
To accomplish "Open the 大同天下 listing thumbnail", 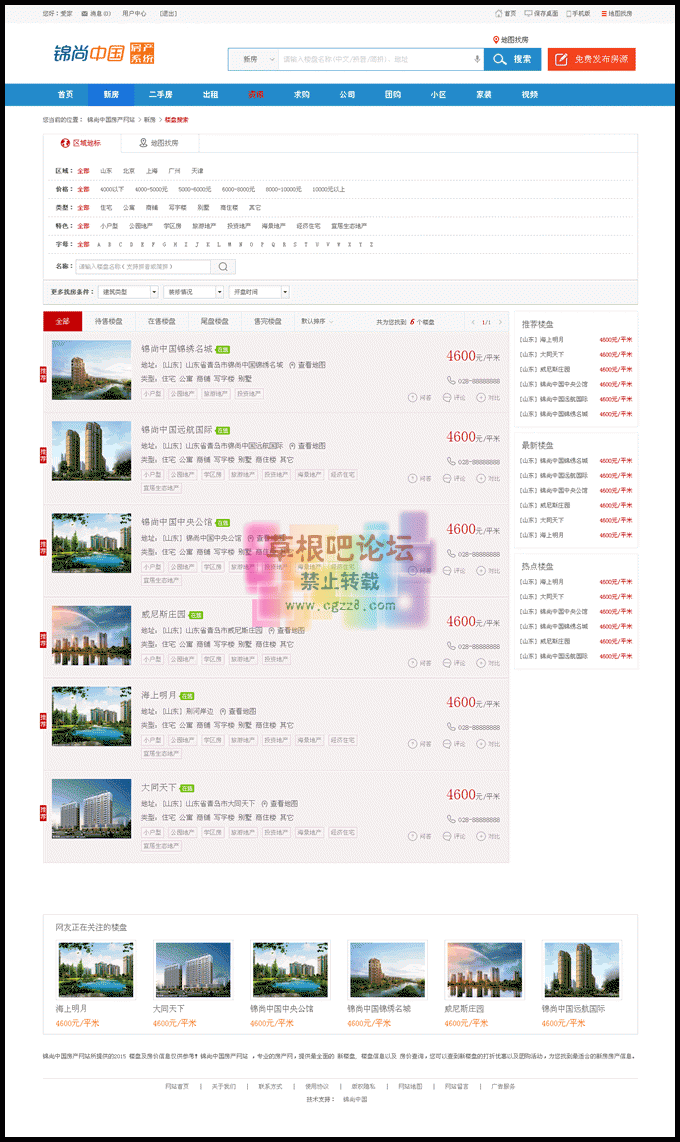I will [x=92, y=808].
